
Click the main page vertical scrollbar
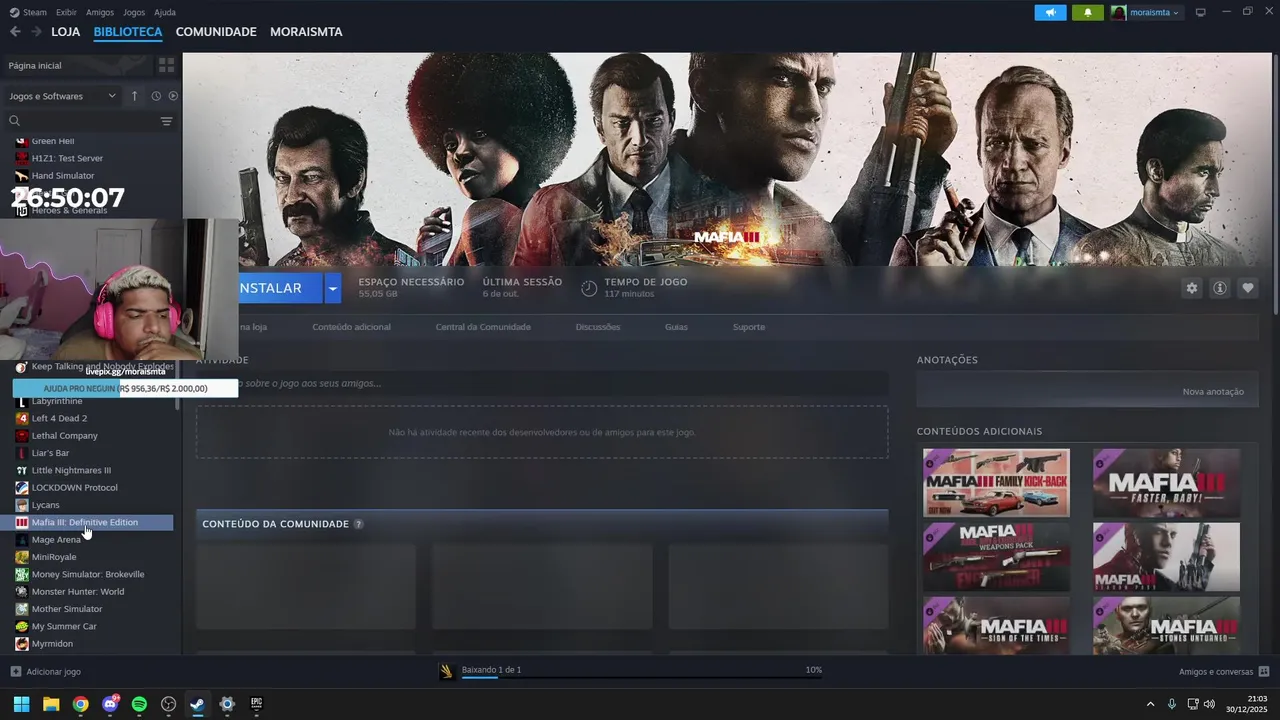tap(1276, 185)
